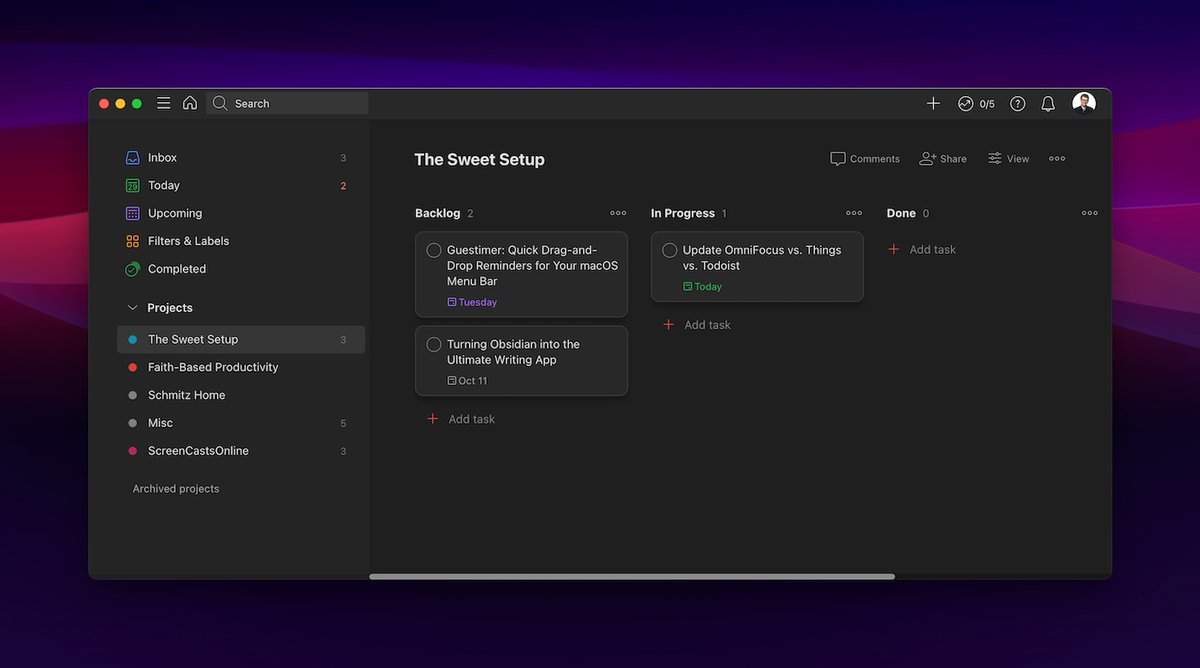Complete the Guestimer task checkbox
This screenshot has height=668, width=1200.
(434, 250)
